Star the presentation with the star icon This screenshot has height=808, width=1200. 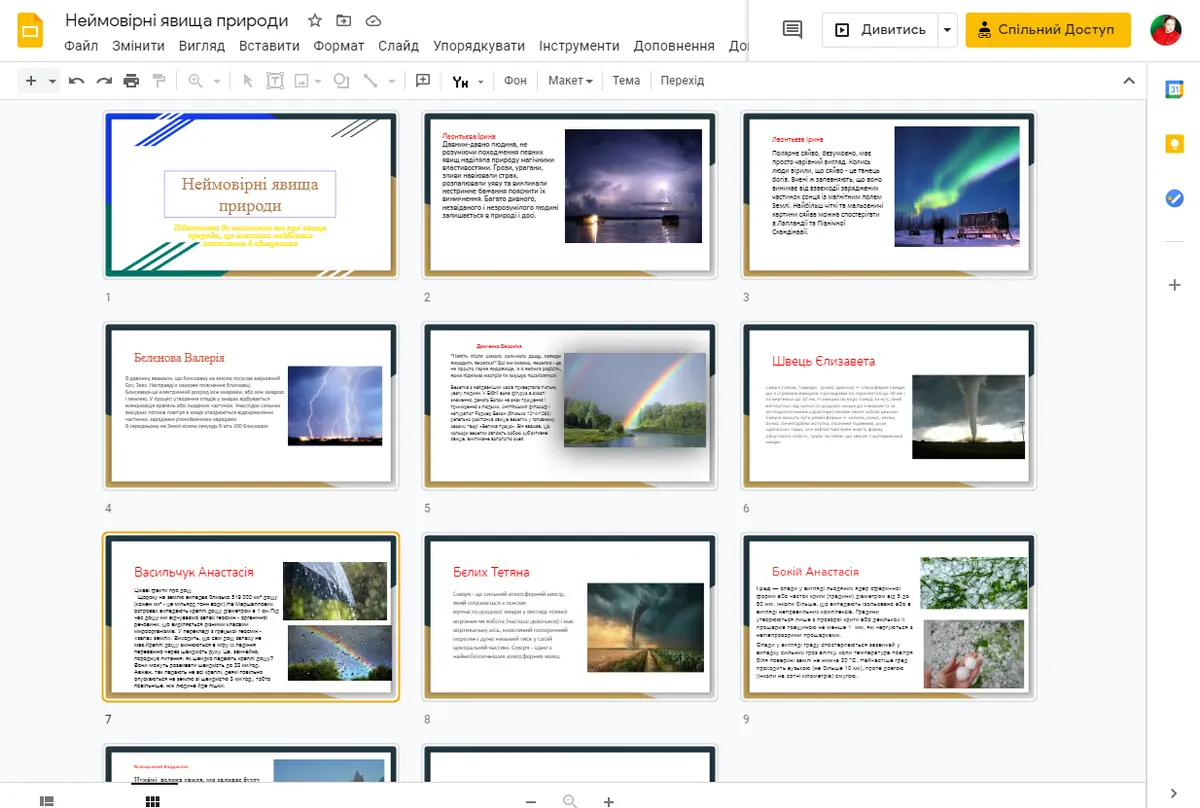tap(315, 21)
